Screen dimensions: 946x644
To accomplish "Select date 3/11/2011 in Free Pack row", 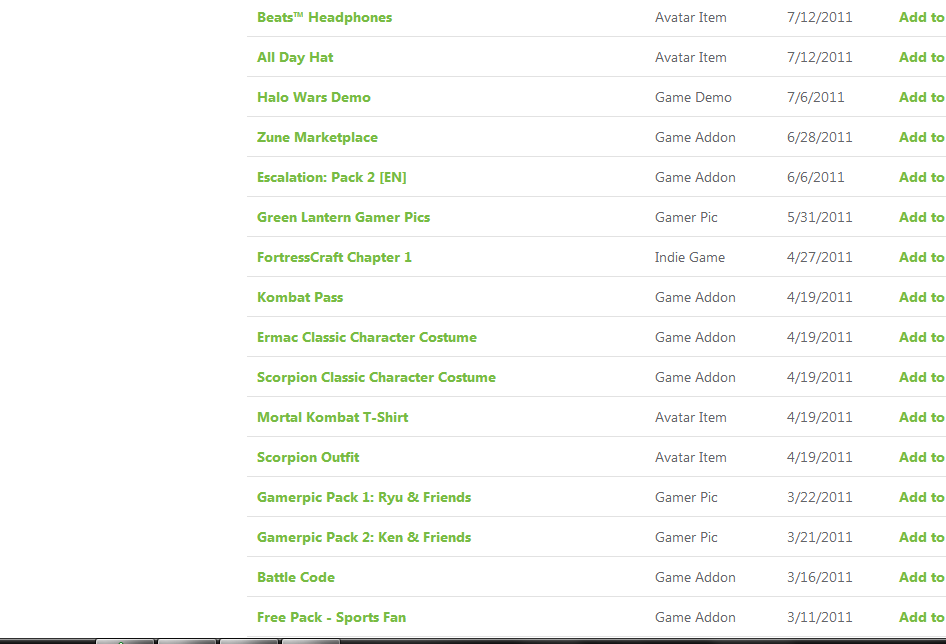I will coord(820,617).
